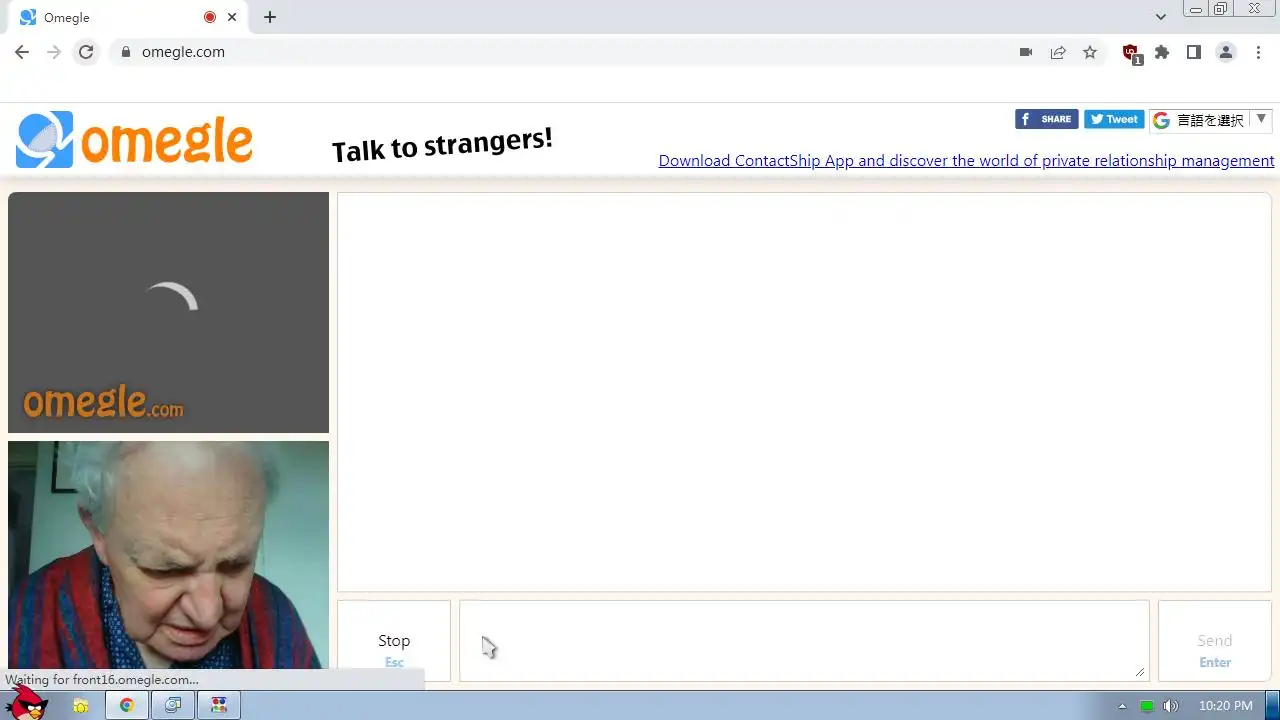Bookmark this page with the star icon
Image resolution: width=1280 pixels, height=720 pixels.
[1090, 52]
